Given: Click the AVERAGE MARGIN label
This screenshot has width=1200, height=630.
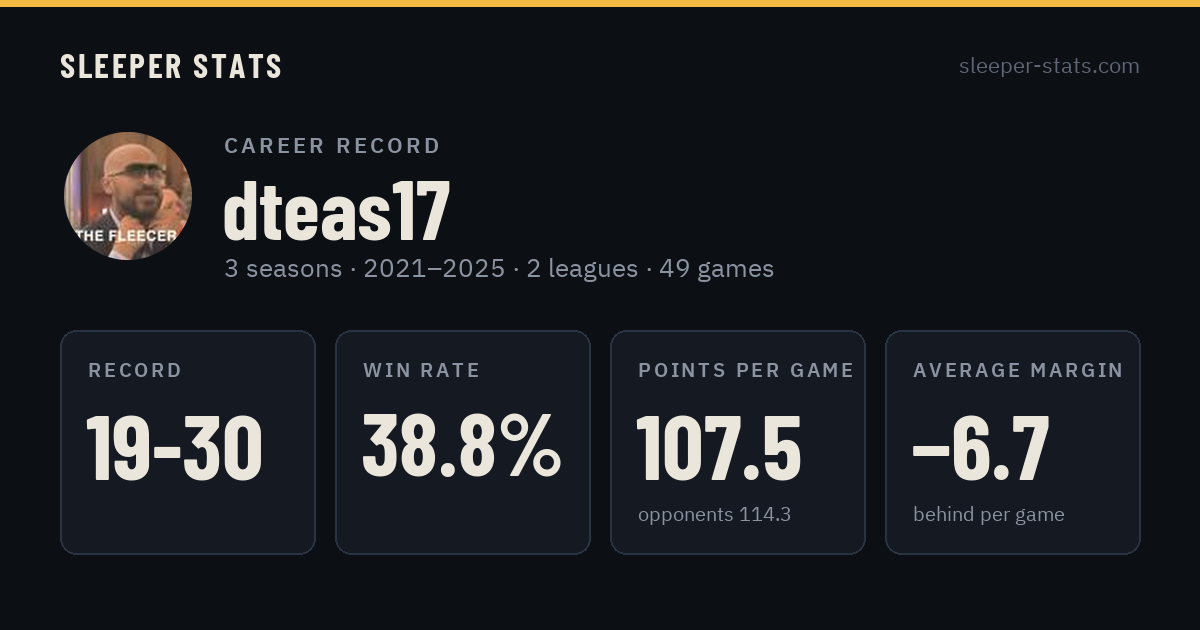Looking at the screenshot, I should click(x=1018, y=371).
